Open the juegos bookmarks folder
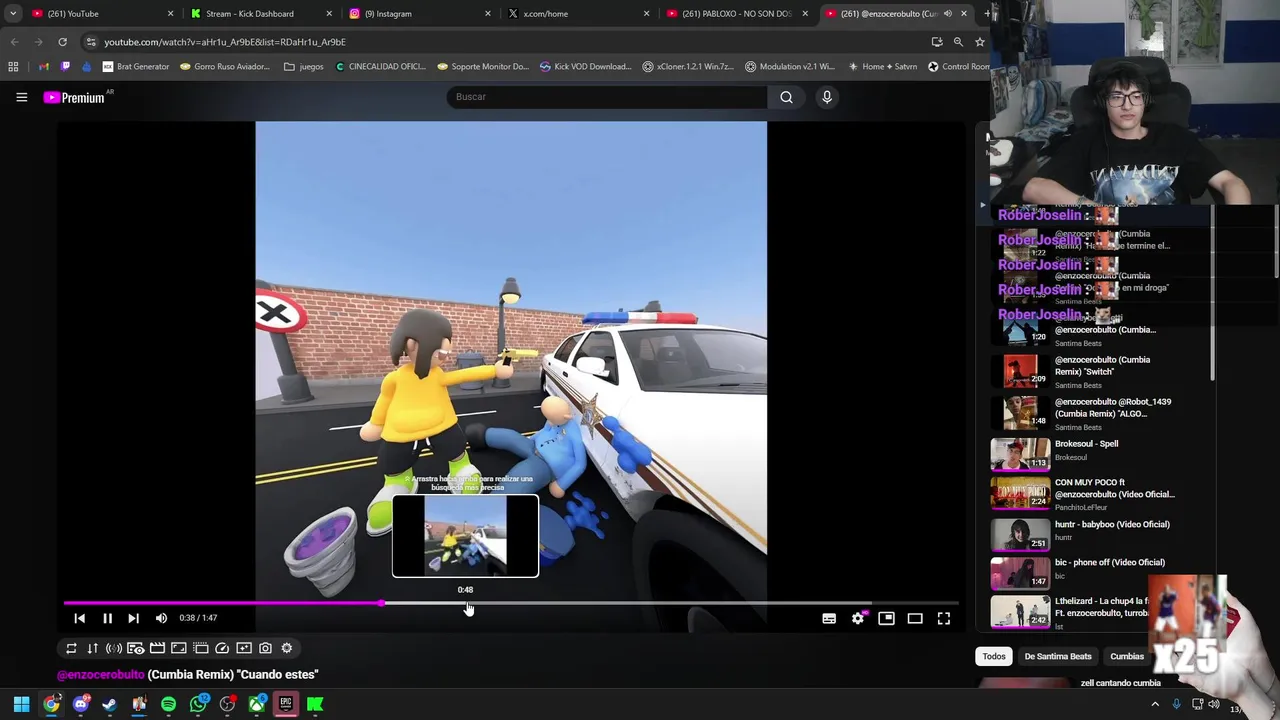1280x720 pixels. point(304,67)
